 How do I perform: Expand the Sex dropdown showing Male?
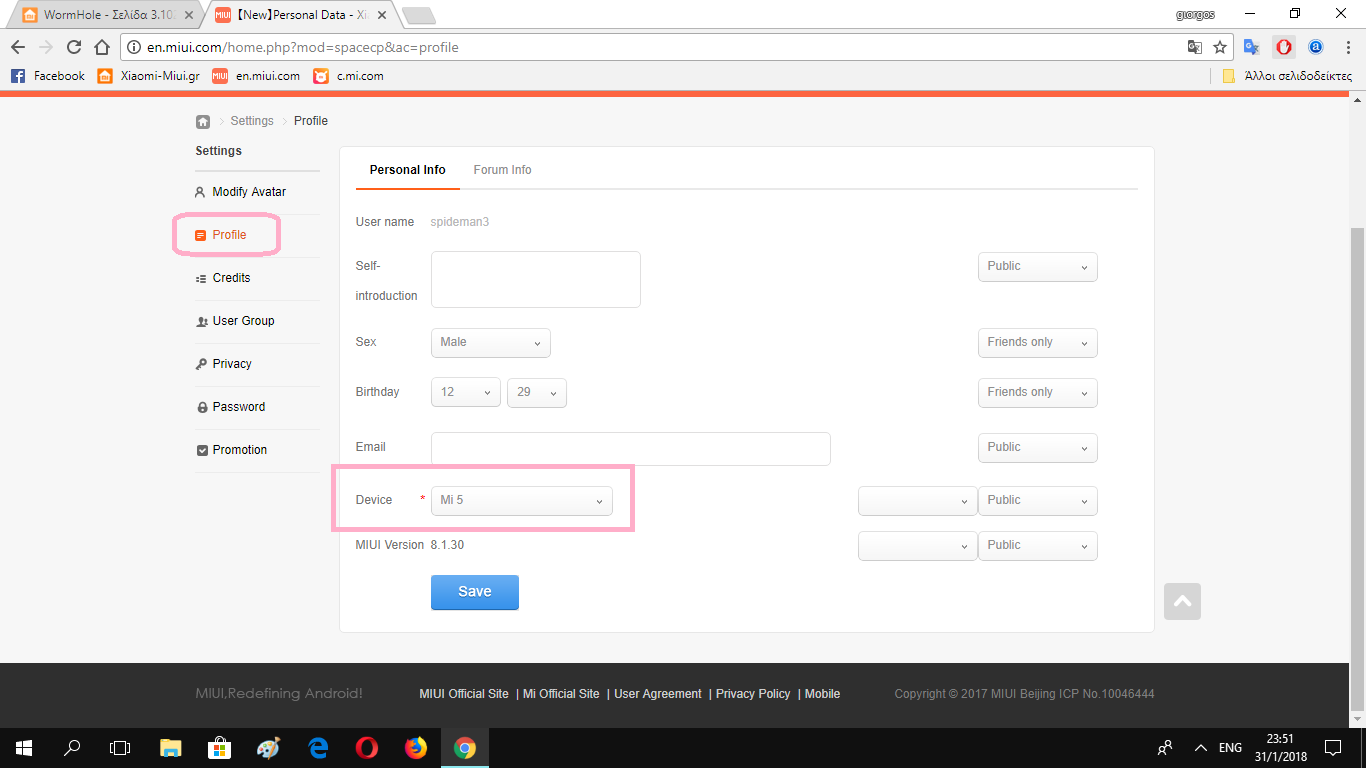[x=490, y=342]
